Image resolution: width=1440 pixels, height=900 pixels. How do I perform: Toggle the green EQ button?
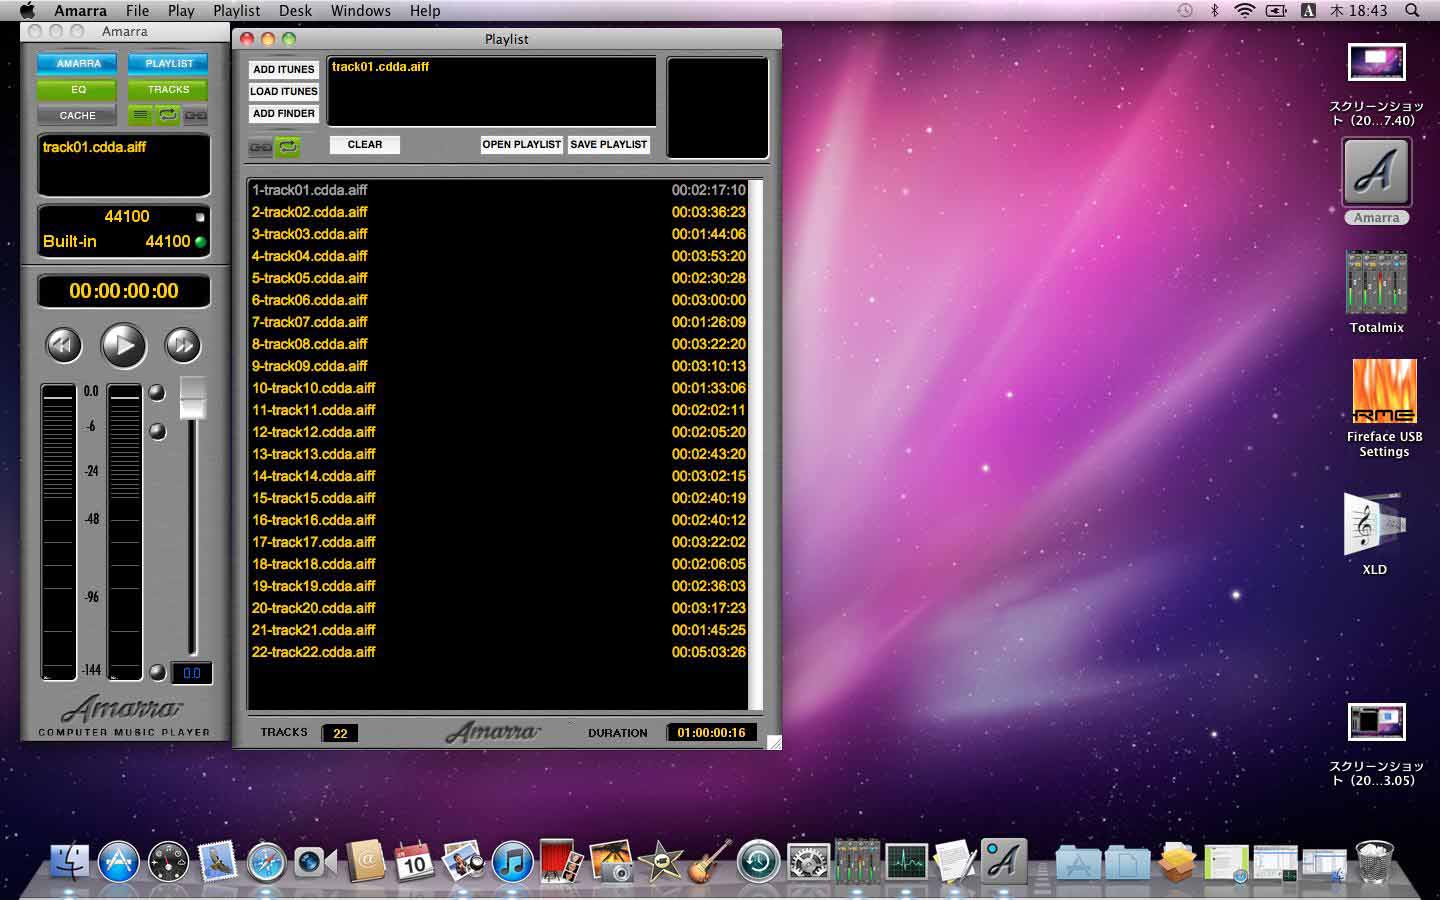point(78,89)
